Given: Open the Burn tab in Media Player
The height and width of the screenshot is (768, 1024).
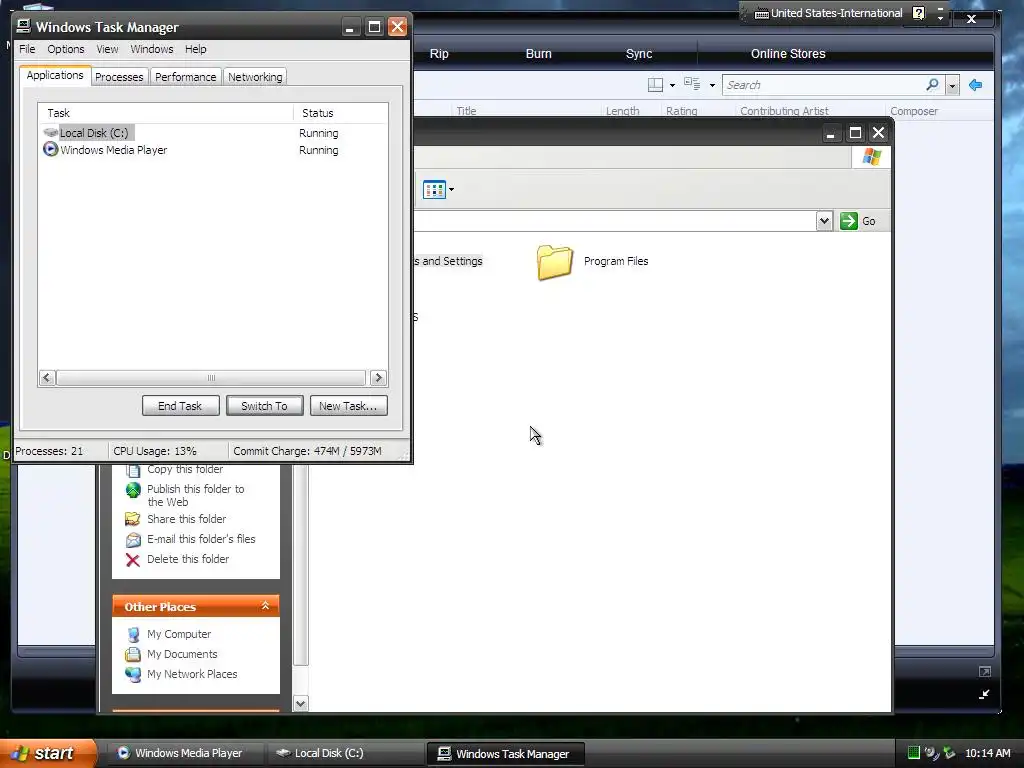Looking at the screenshot, I should click(x=538, y=54).
